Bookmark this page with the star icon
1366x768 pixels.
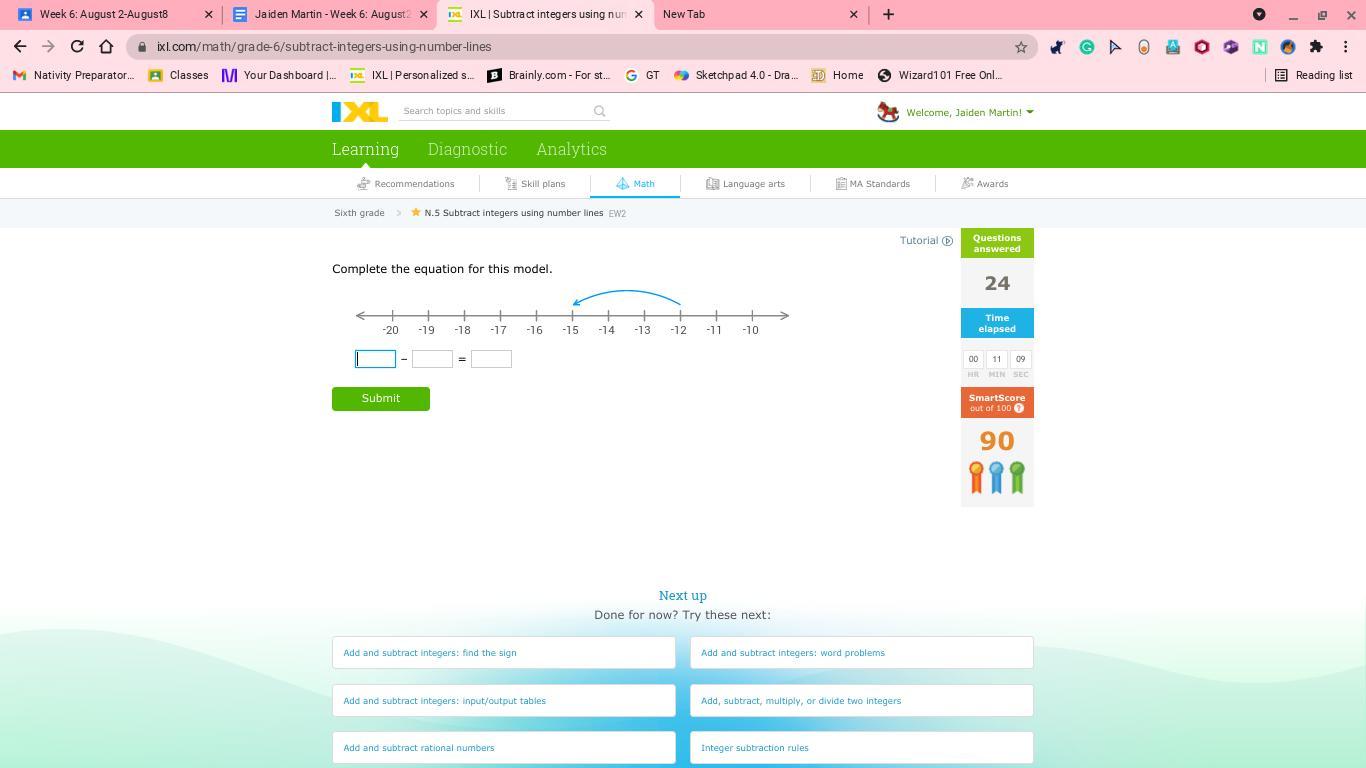click(1021, 47)
